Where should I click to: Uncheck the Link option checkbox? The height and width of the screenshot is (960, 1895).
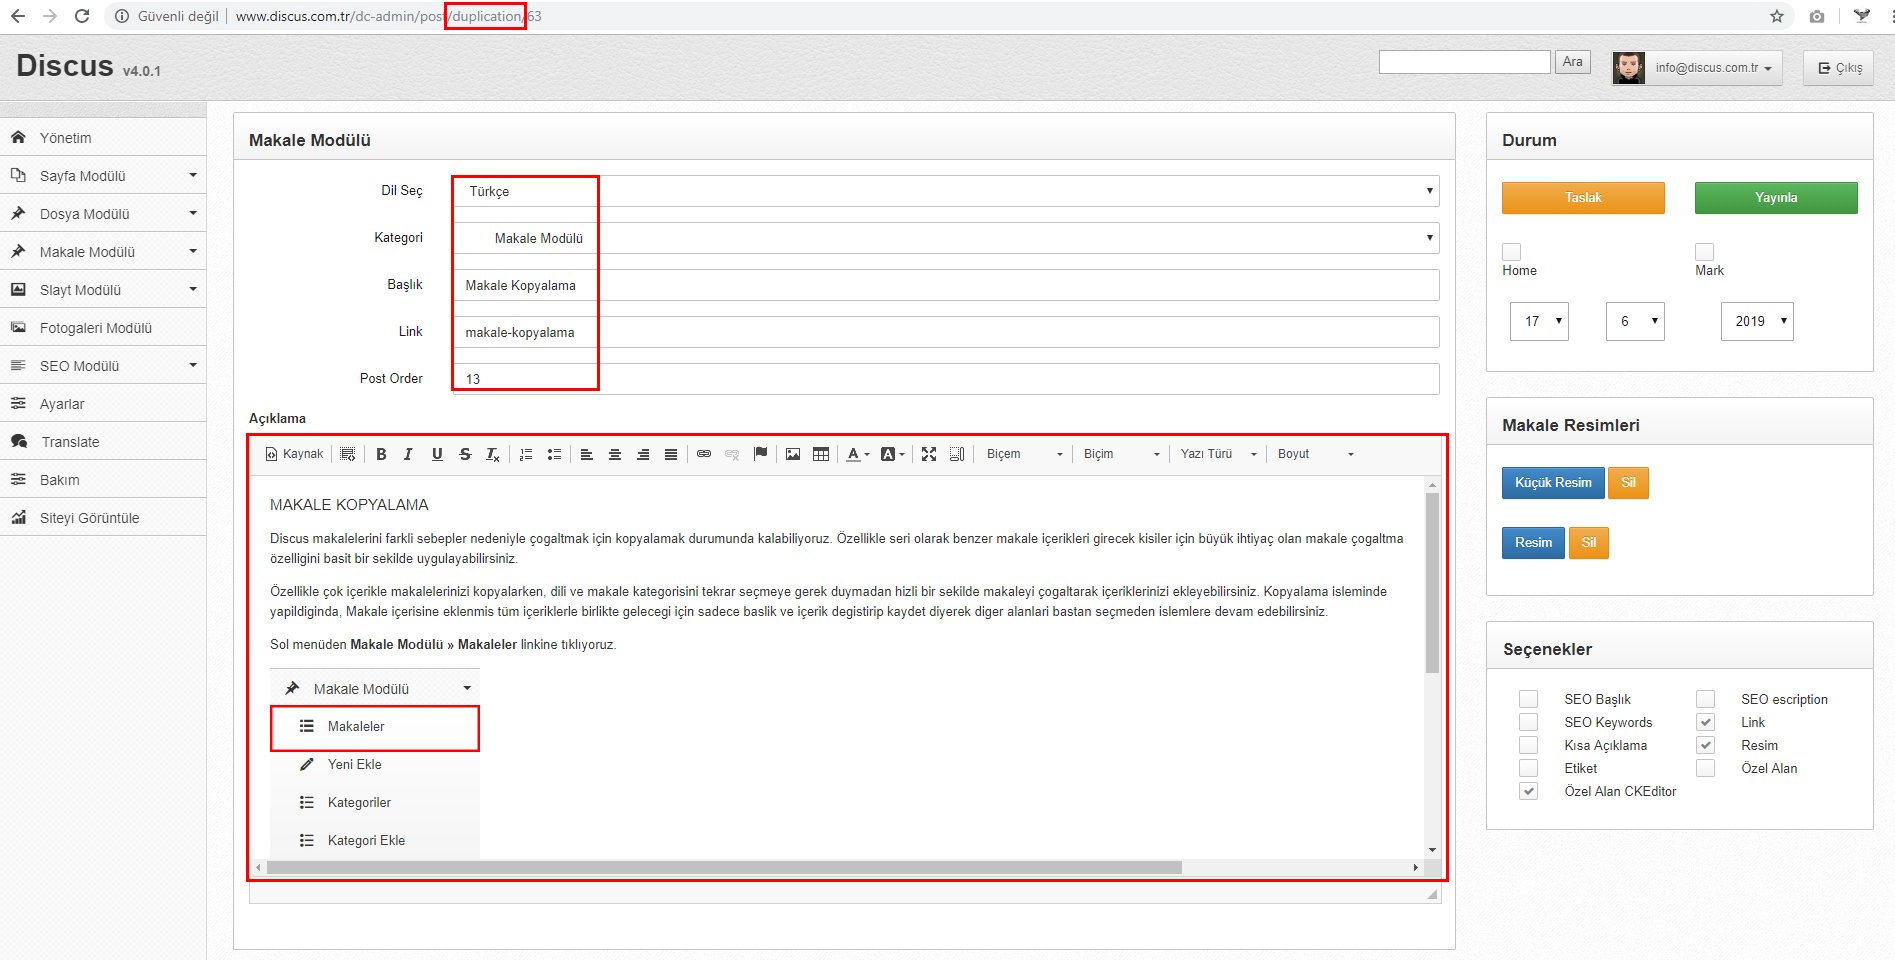pyautogui.click(x=1705, y=722)
